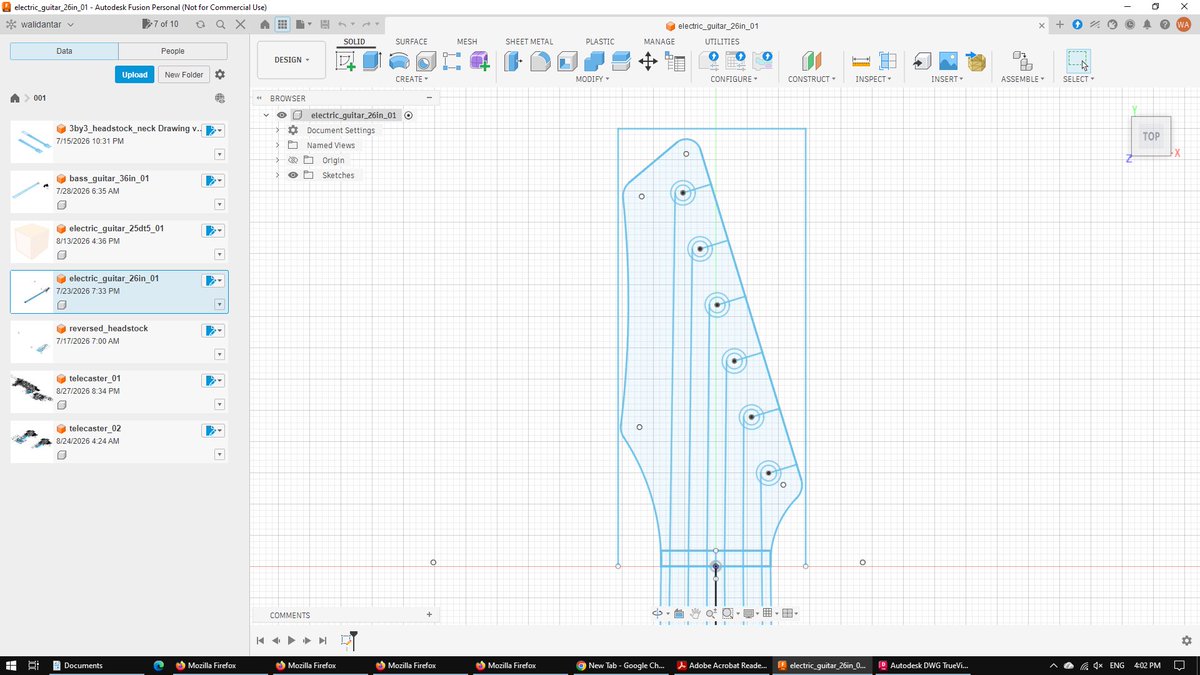Select the Shell tool
The width and height of the screenshot is (1200, 675).
567,61
